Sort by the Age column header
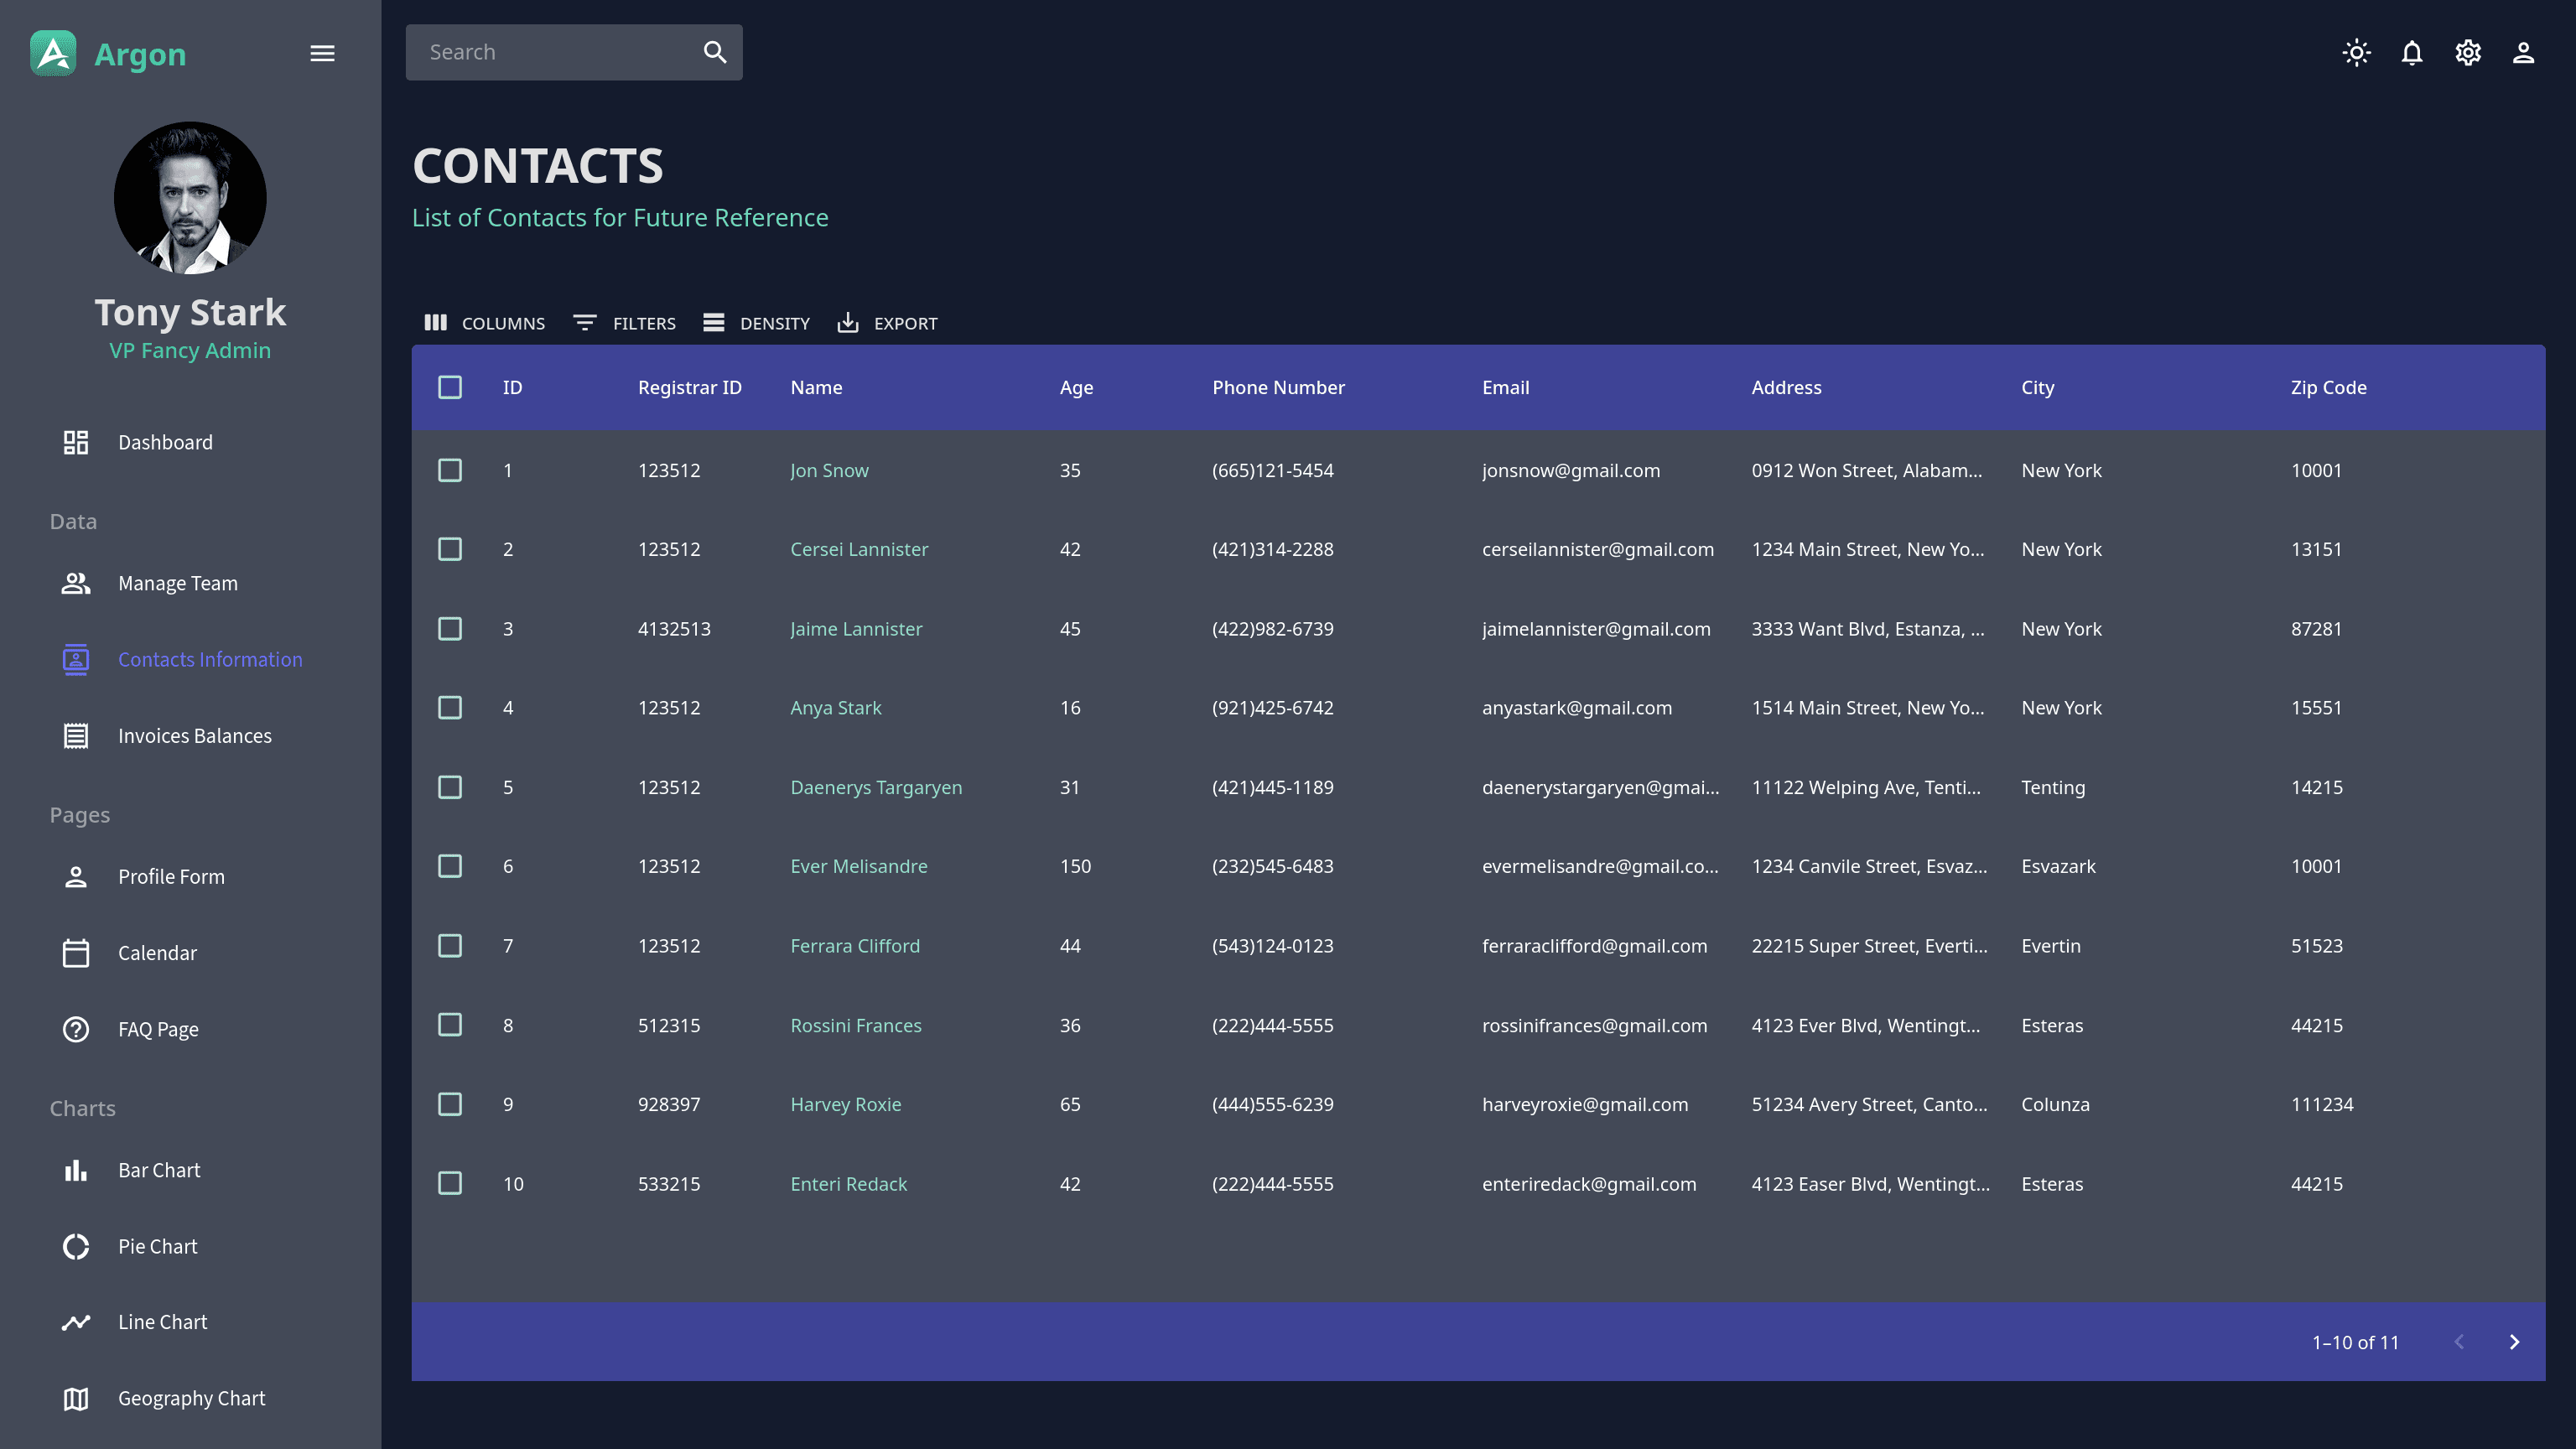Screen dimensions: 2576x1449 coord(1076,387)
